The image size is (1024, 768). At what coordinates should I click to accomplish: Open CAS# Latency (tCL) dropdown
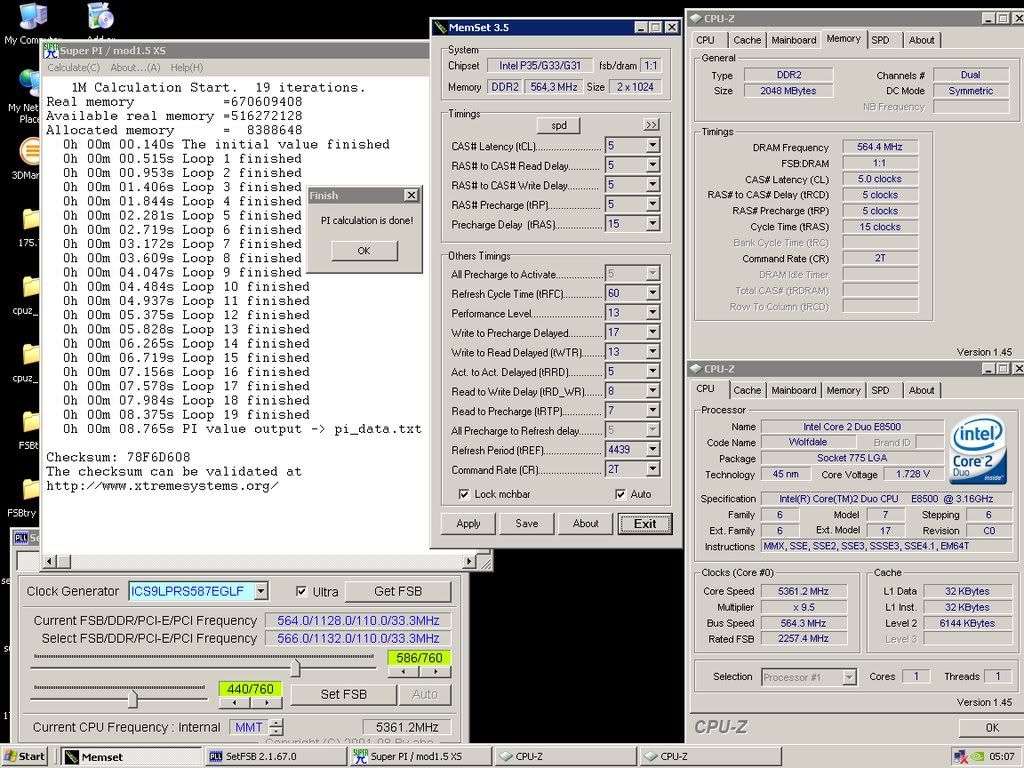652,146
